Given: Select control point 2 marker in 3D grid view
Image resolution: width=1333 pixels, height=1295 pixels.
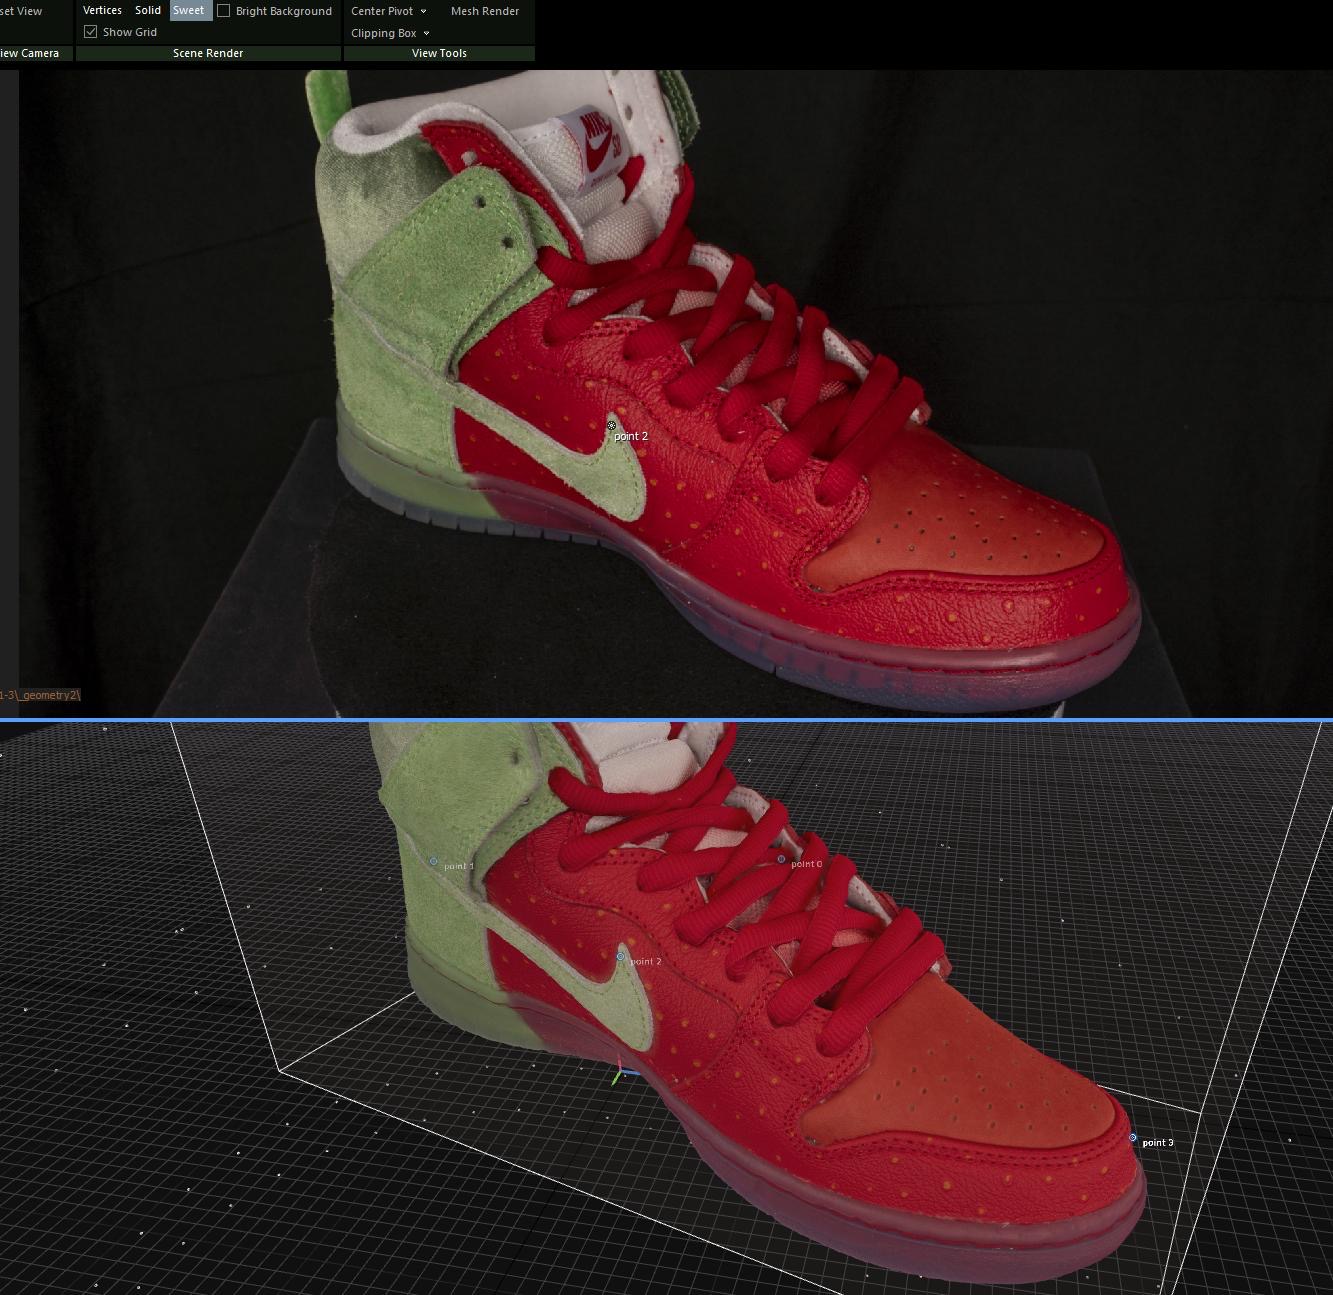Looking at the screenshot, I should pos(620,957).
